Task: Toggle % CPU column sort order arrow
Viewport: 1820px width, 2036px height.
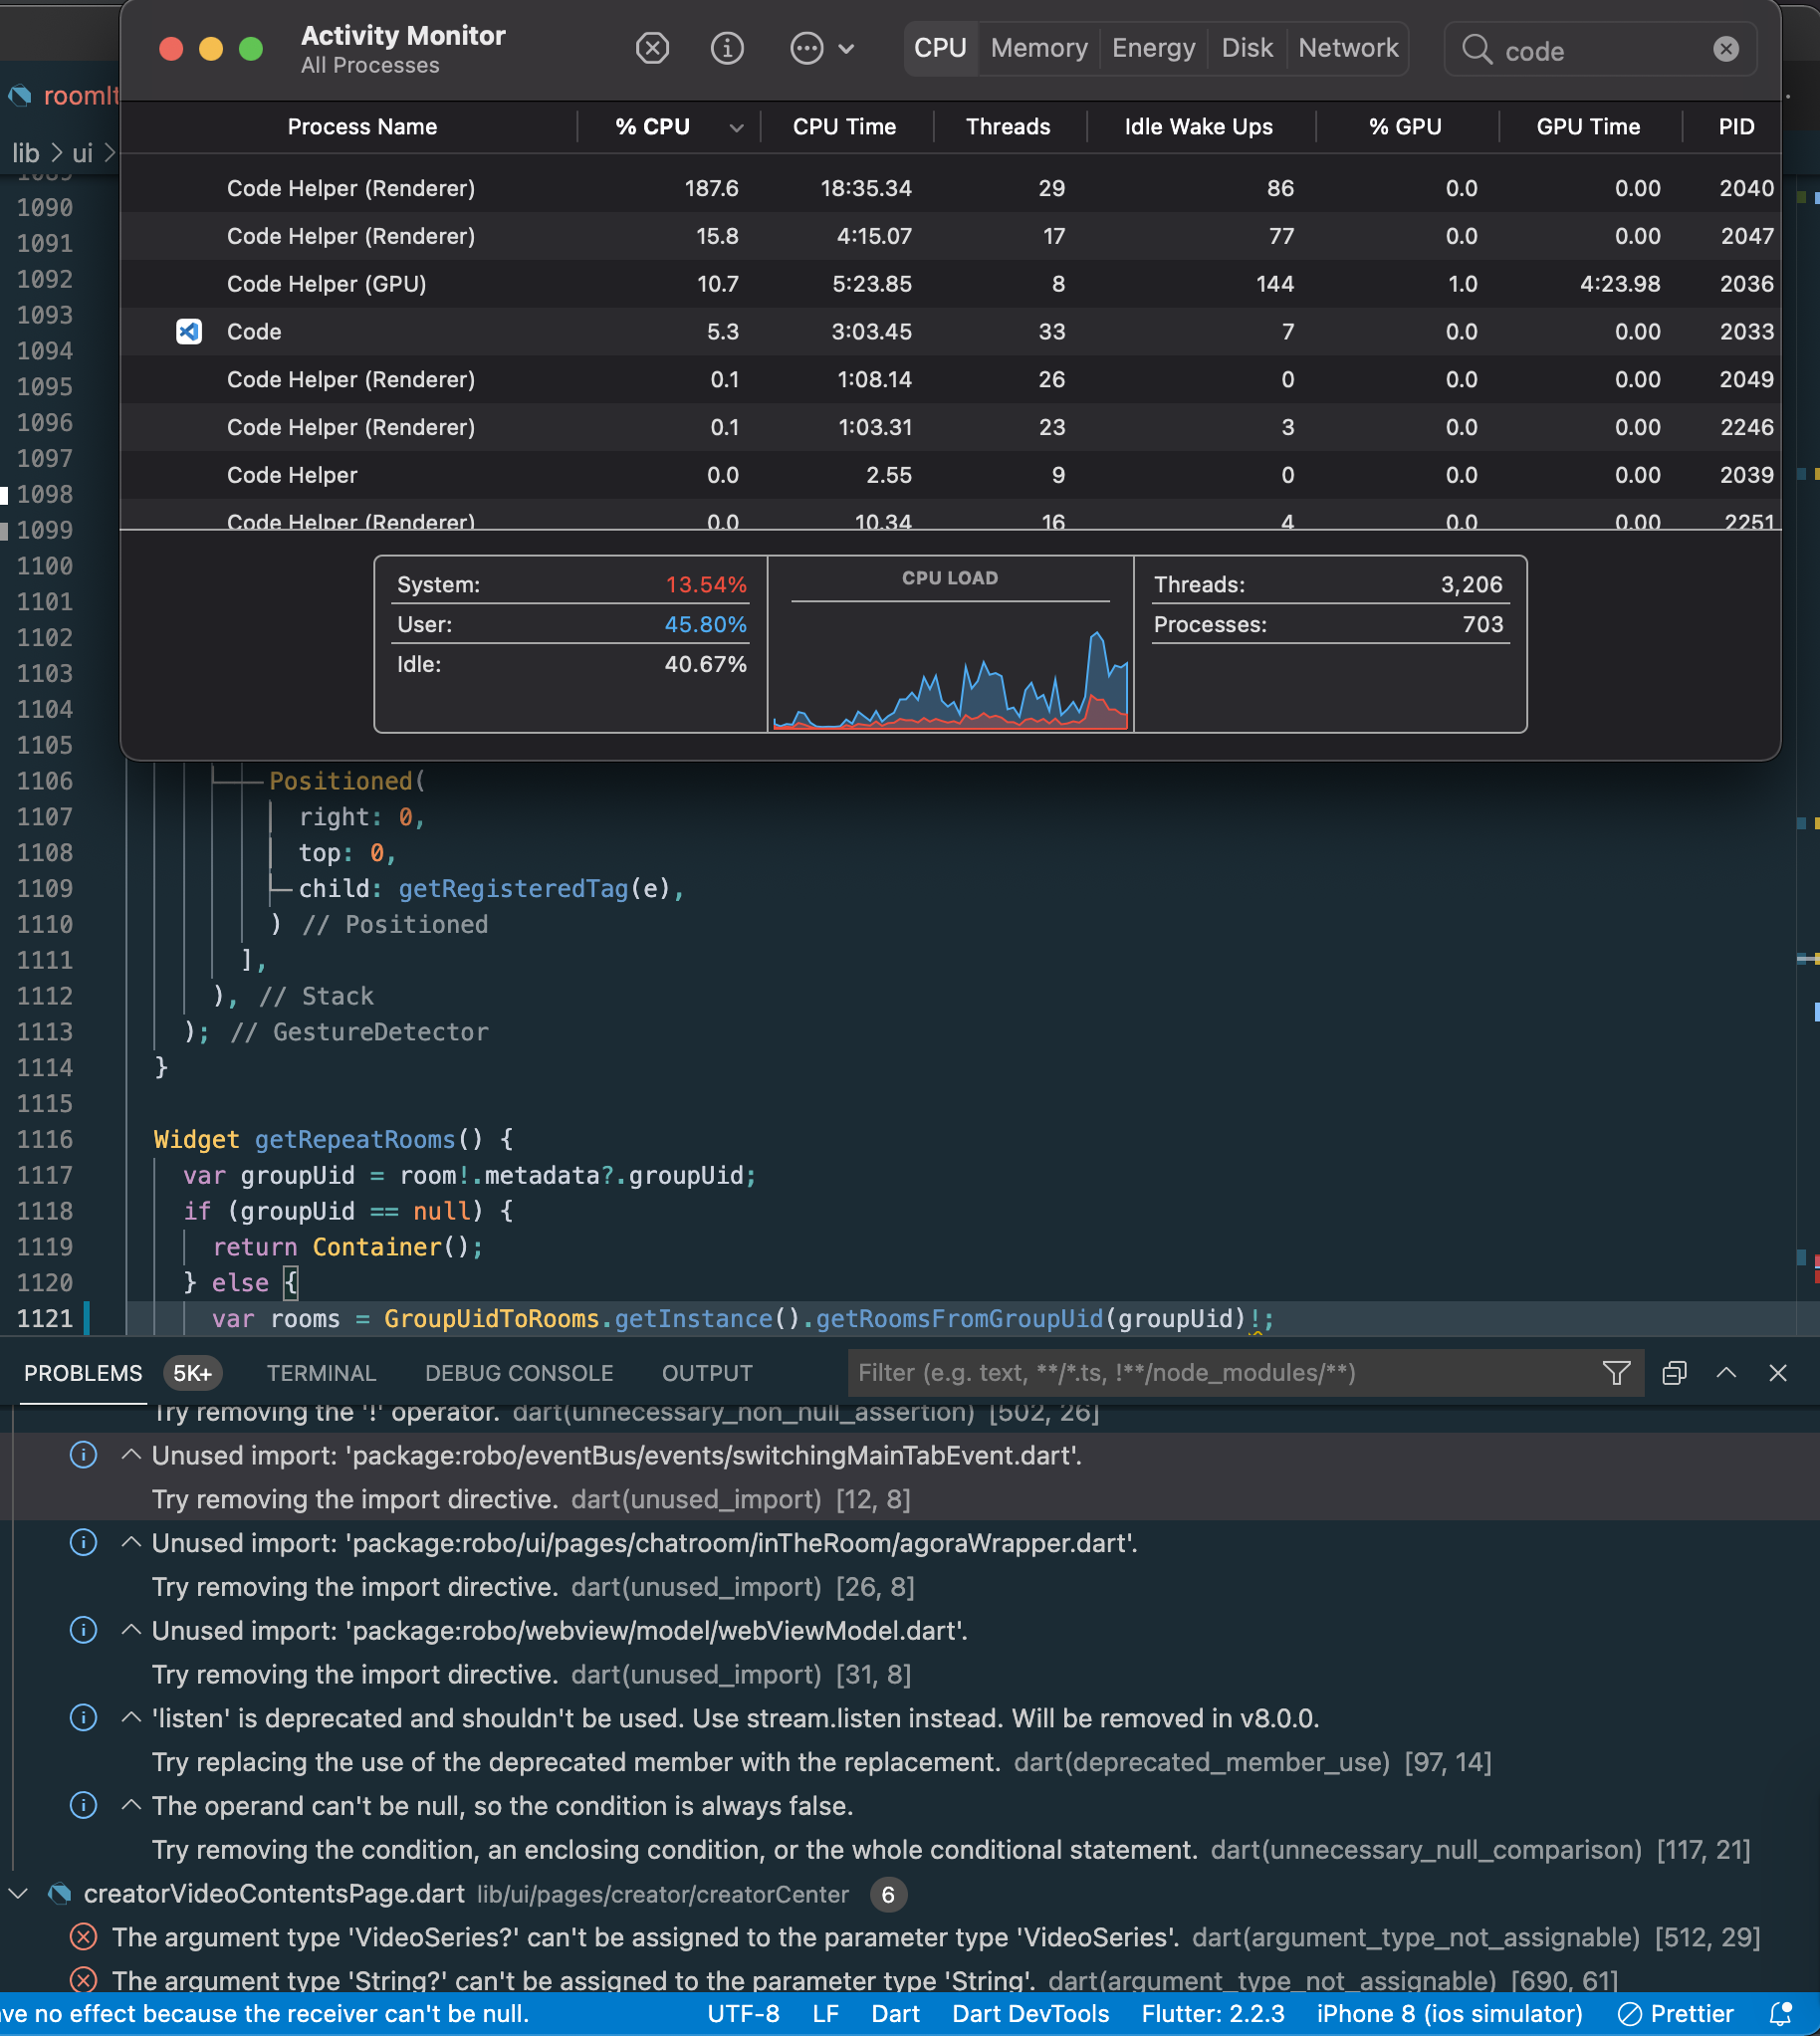Action: (736, 128)
